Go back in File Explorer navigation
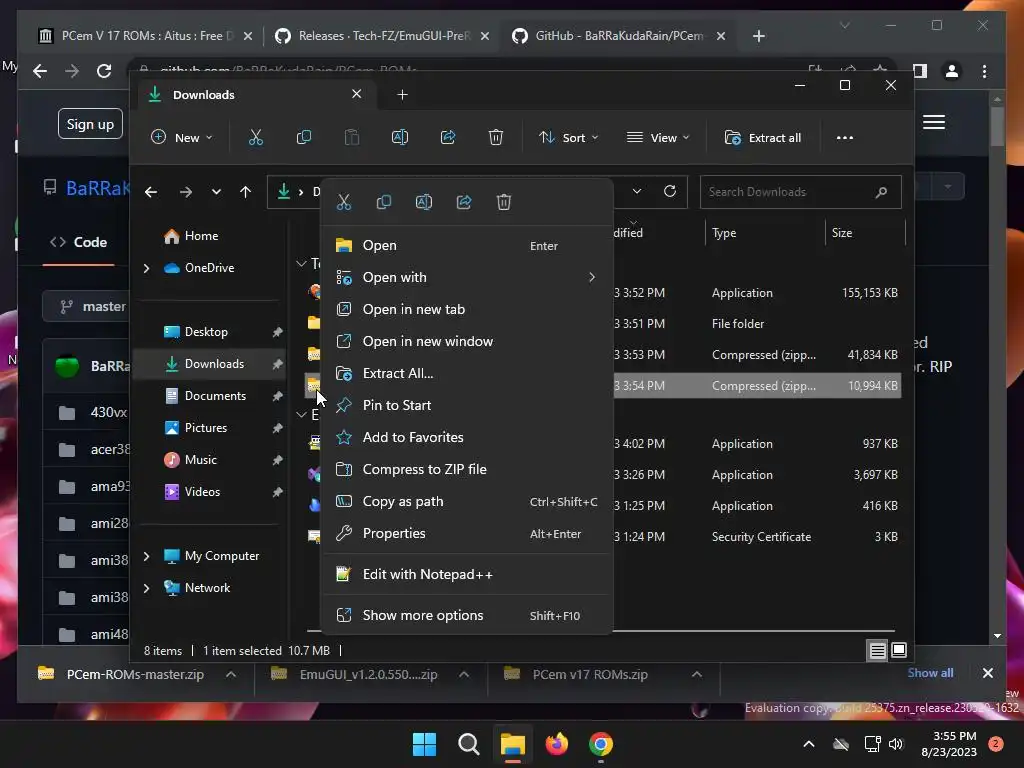Screen dimensions: 1024x768 coord(151,192)
